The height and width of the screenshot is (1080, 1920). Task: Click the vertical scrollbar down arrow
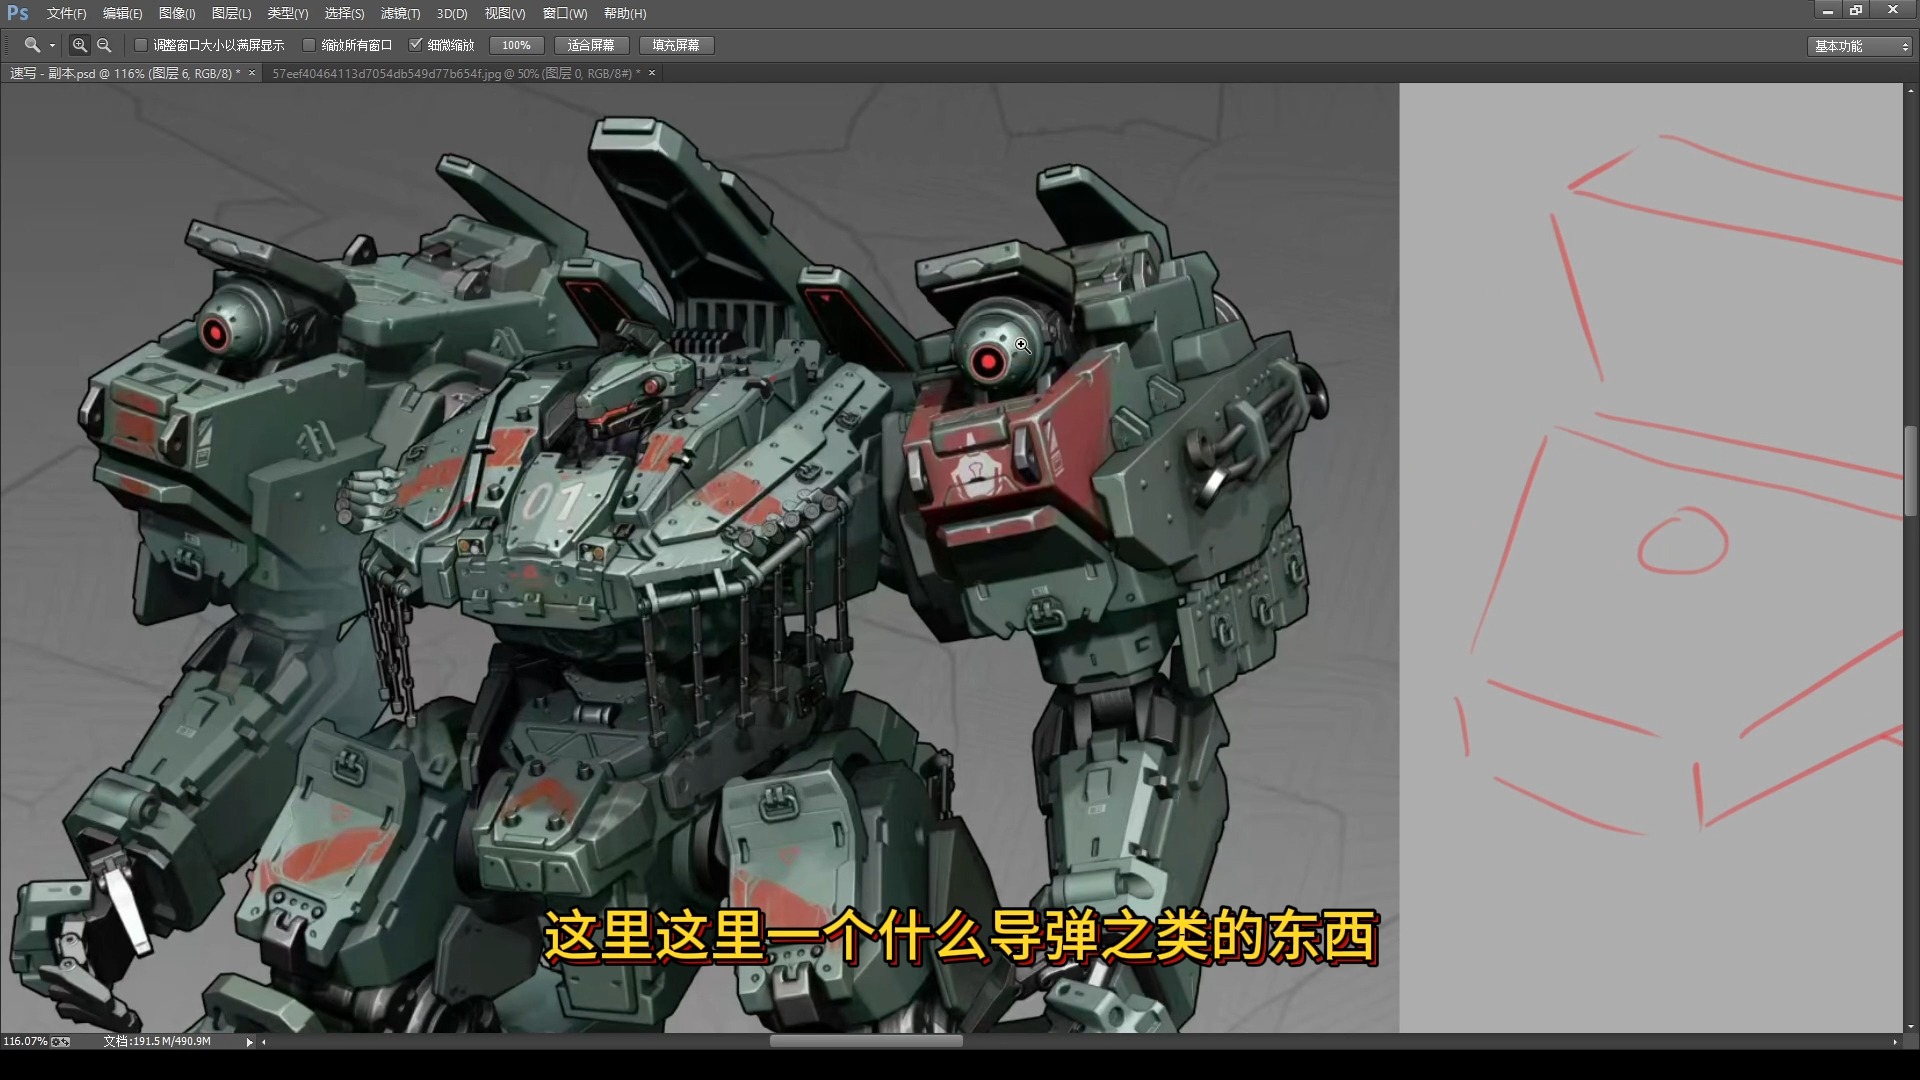pos(1911,1026)
